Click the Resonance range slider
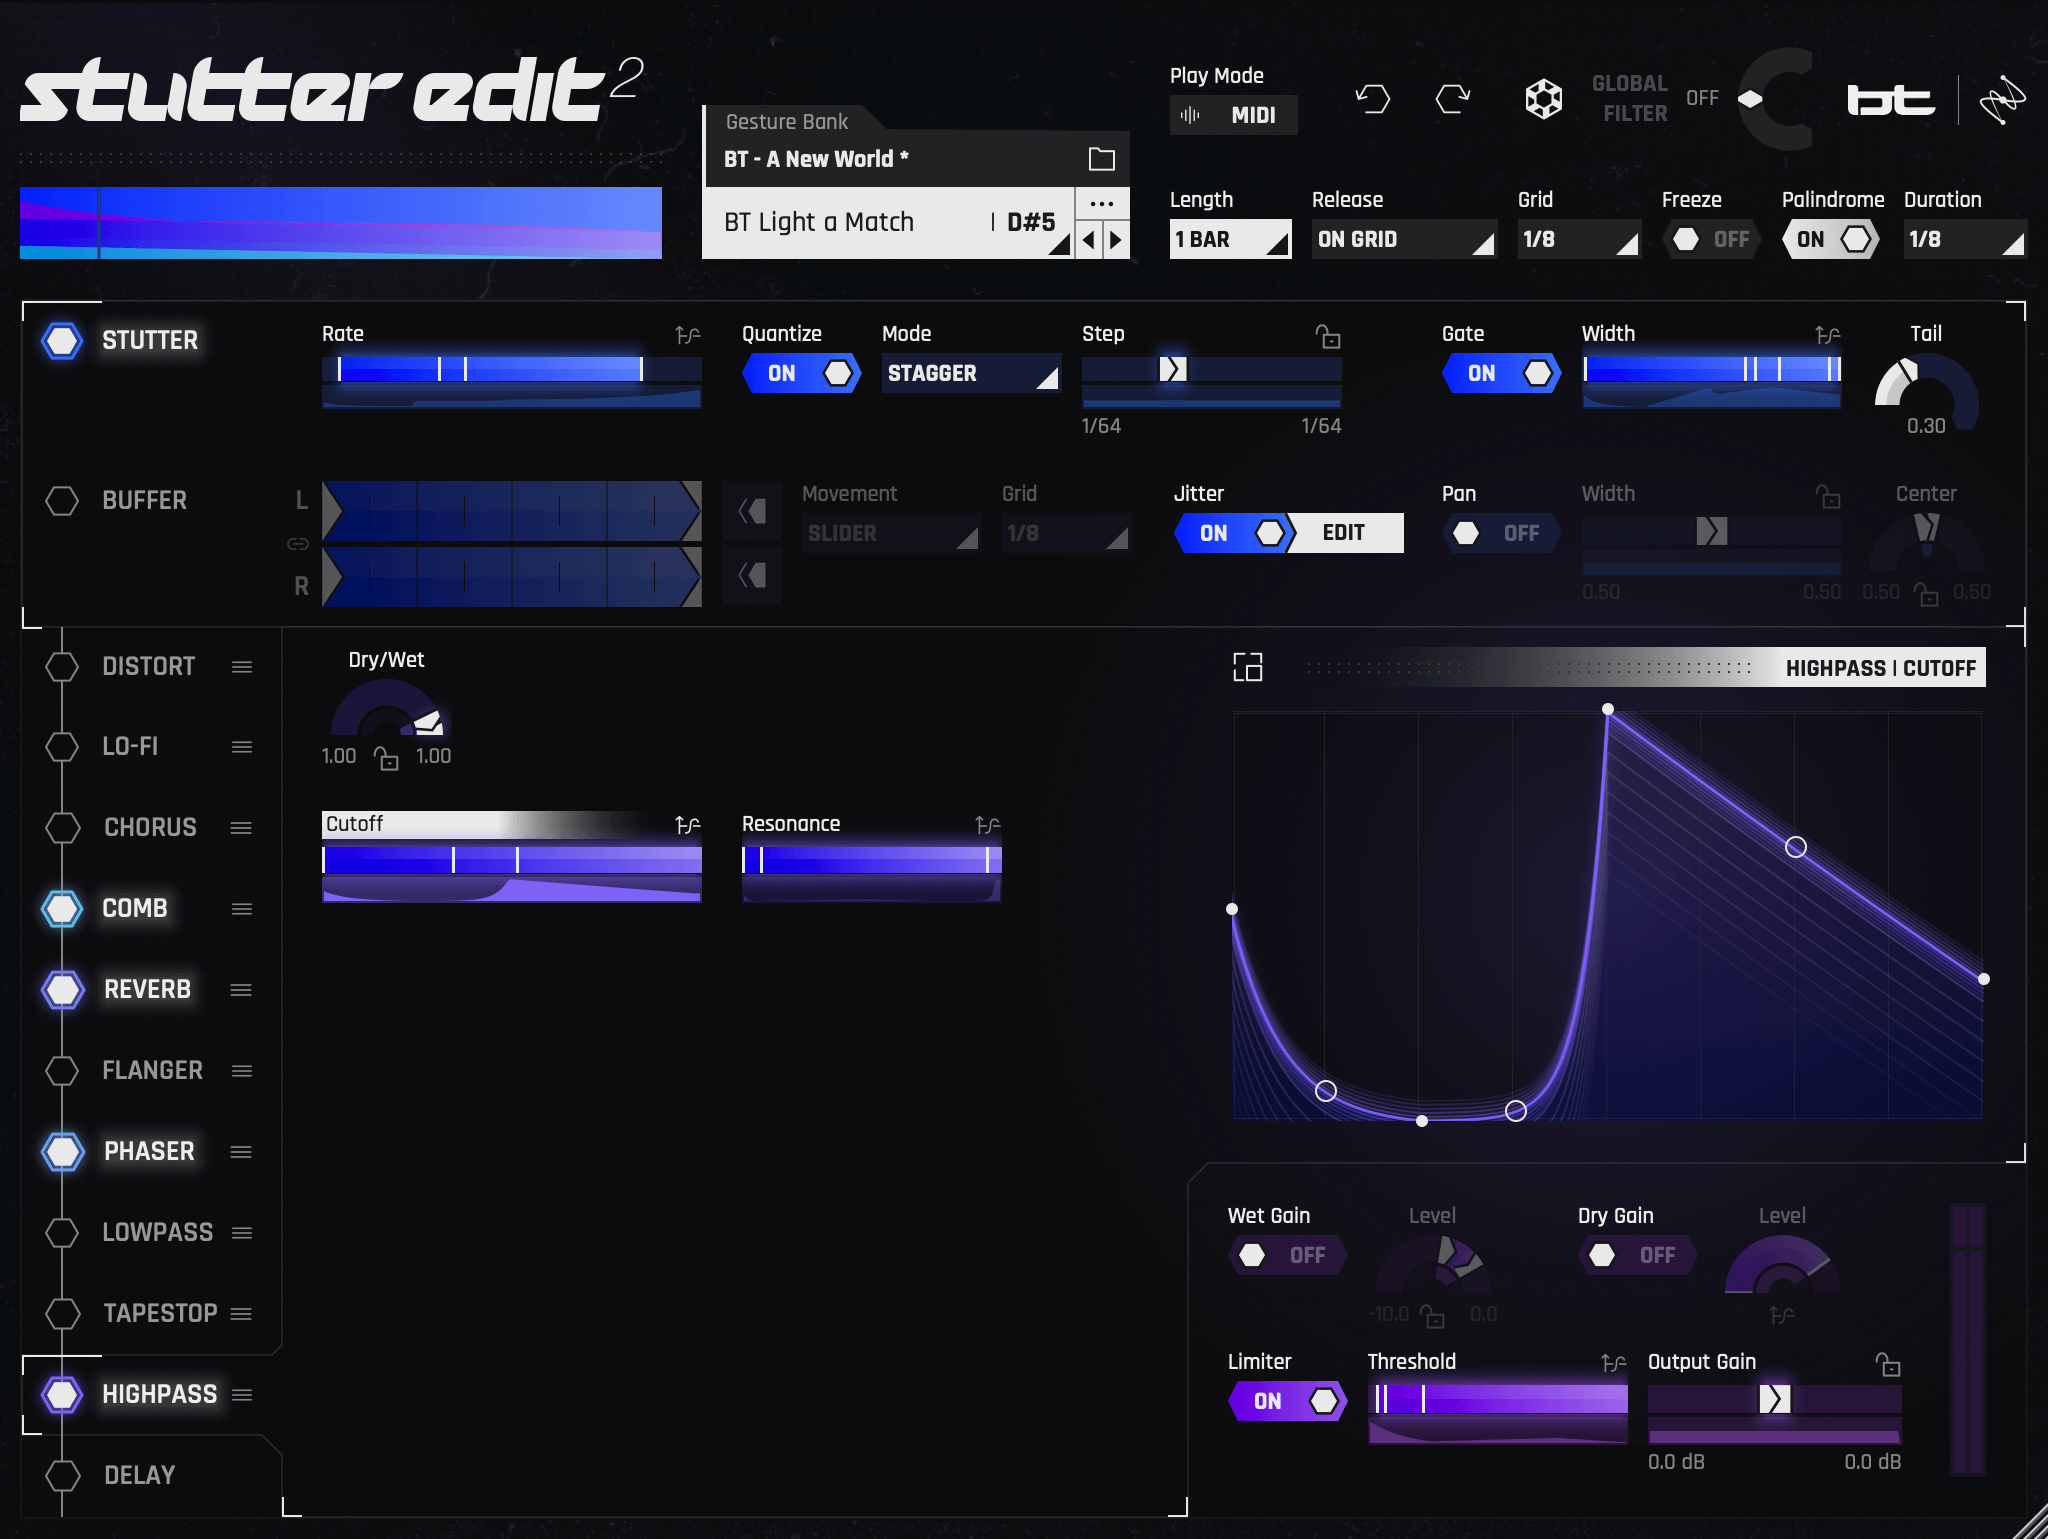Image resolution: width=2048 pixels, height=1539 pixels. (x=871, y=860)
